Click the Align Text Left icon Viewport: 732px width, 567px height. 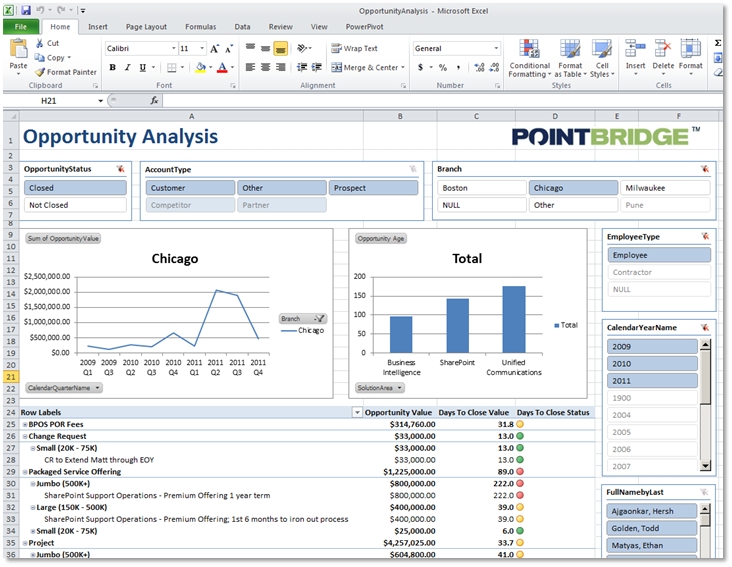(251, 68)
